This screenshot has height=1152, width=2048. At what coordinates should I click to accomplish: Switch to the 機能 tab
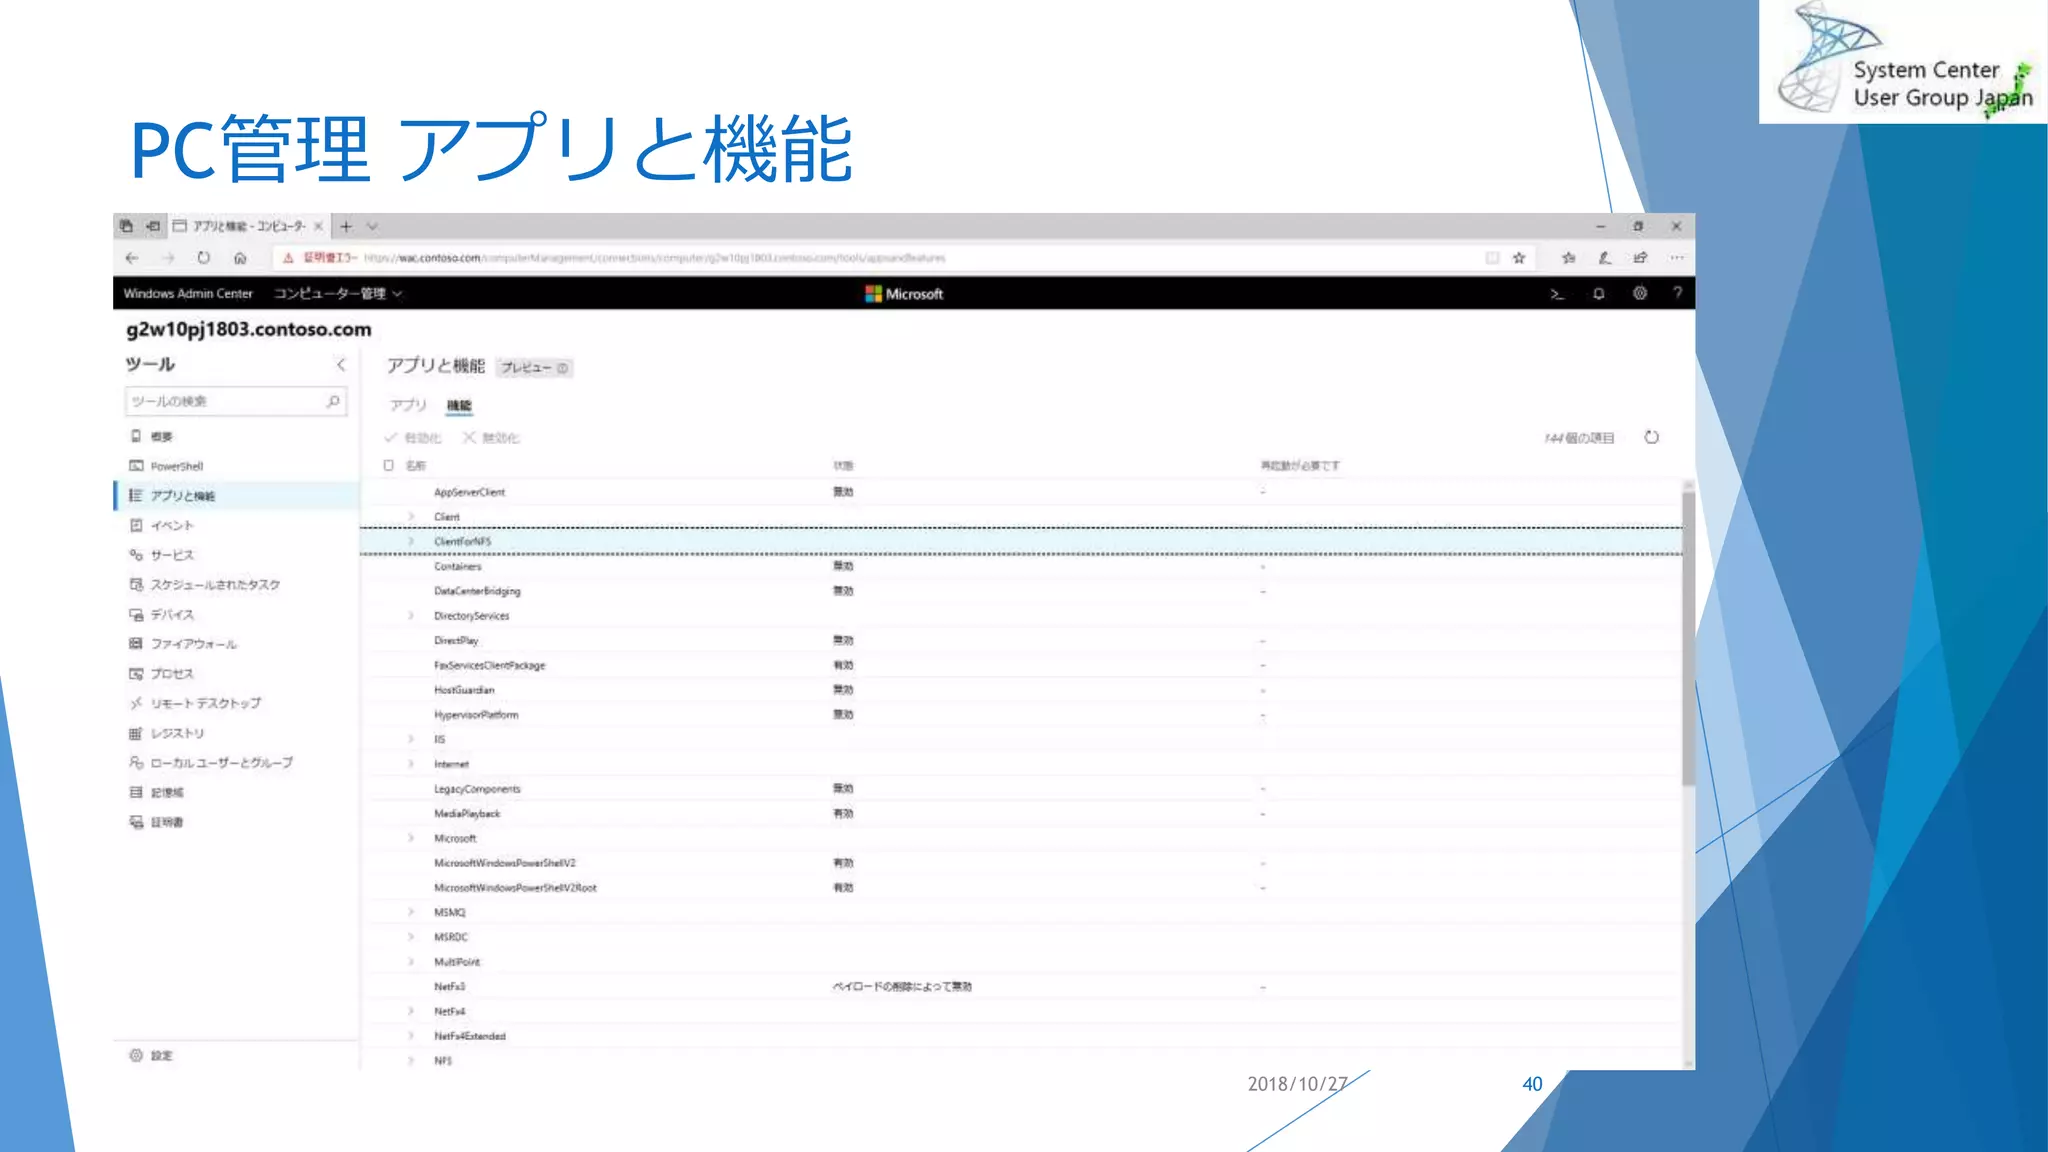coord(459,405)
